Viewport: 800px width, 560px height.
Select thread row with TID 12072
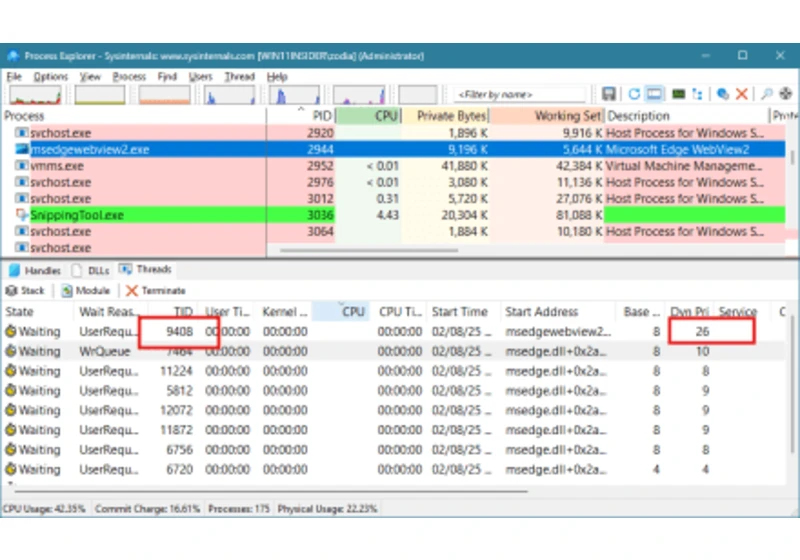pyautogui.click(x=393, y=410)
